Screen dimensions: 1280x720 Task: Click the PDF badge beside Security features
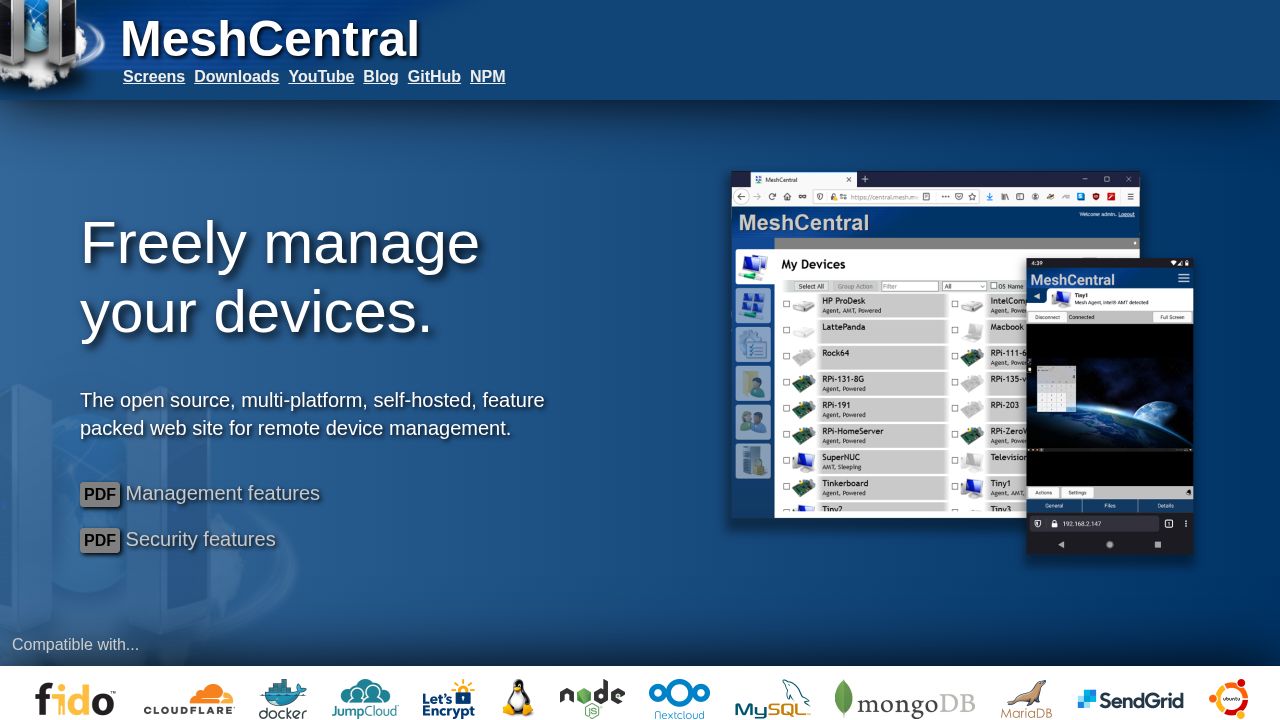click(x=100, y=540)
